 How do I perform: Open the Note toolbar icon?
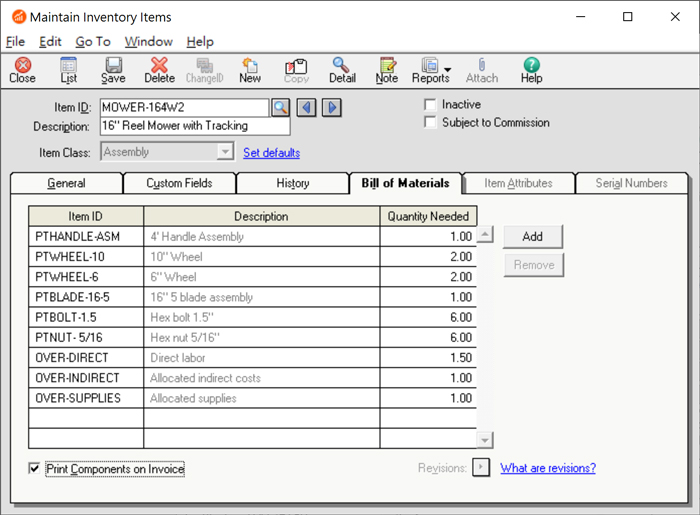point(387,71)
